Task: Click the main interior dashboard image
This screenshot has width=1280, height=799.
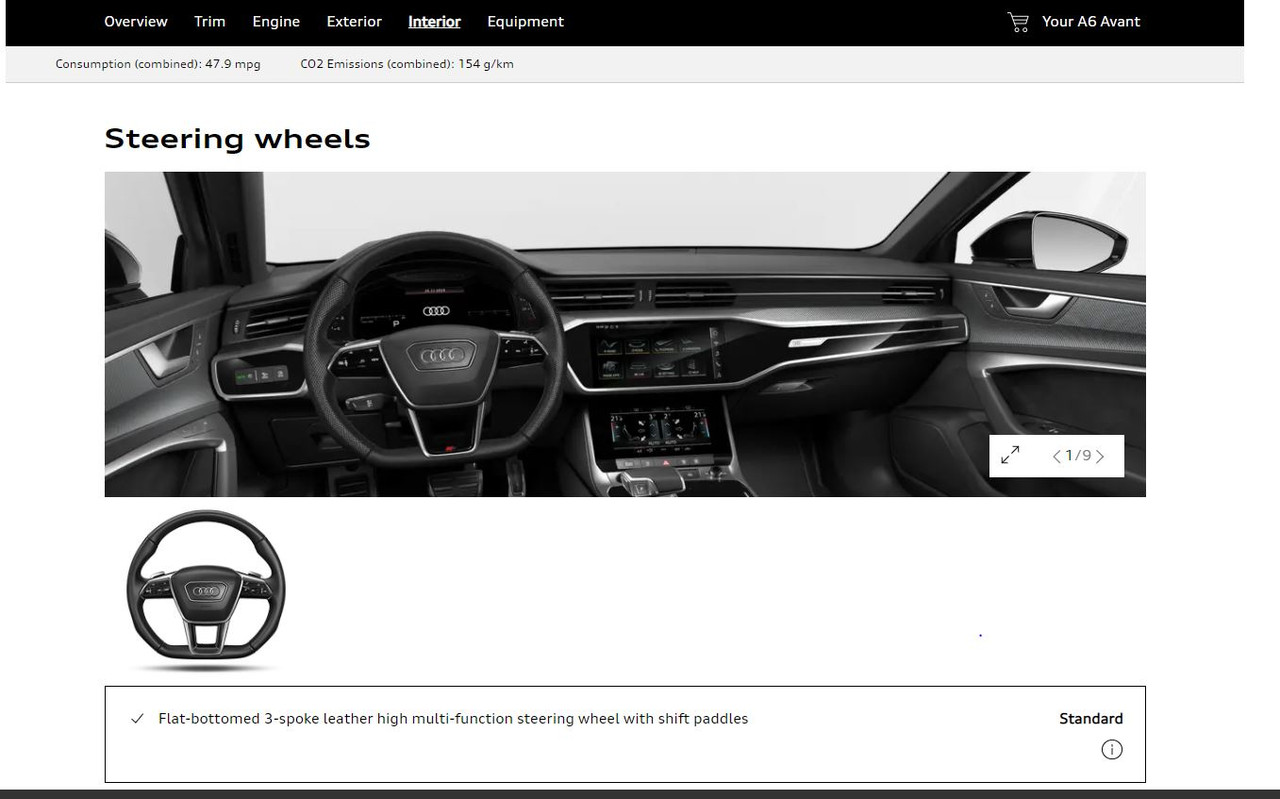Action: (x=625, y=334)
